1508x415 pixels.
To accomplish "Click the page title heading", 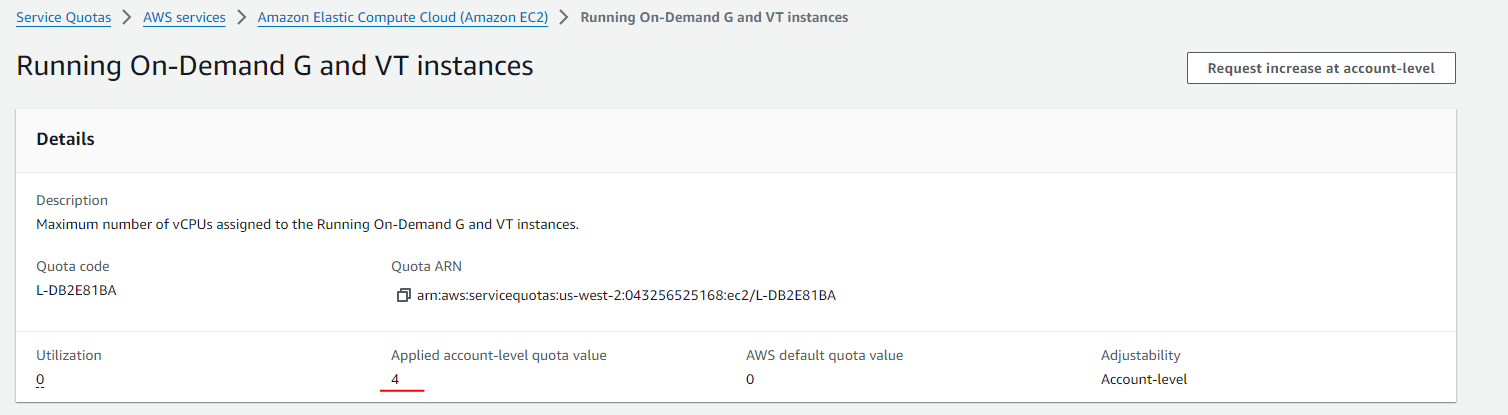I will pos(275,66).
